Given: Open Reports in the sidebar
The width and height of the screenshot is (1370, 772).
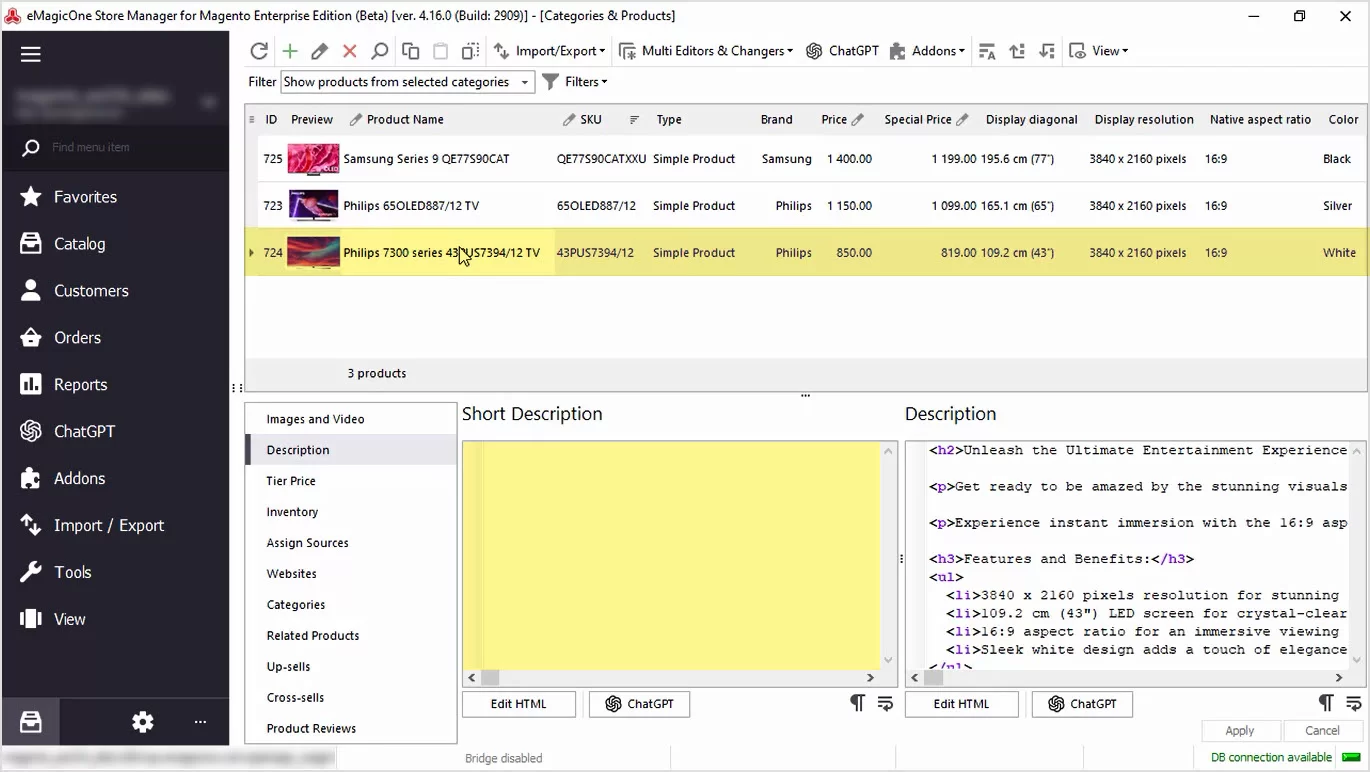Looking at the screenshot, I should (116, 385).
